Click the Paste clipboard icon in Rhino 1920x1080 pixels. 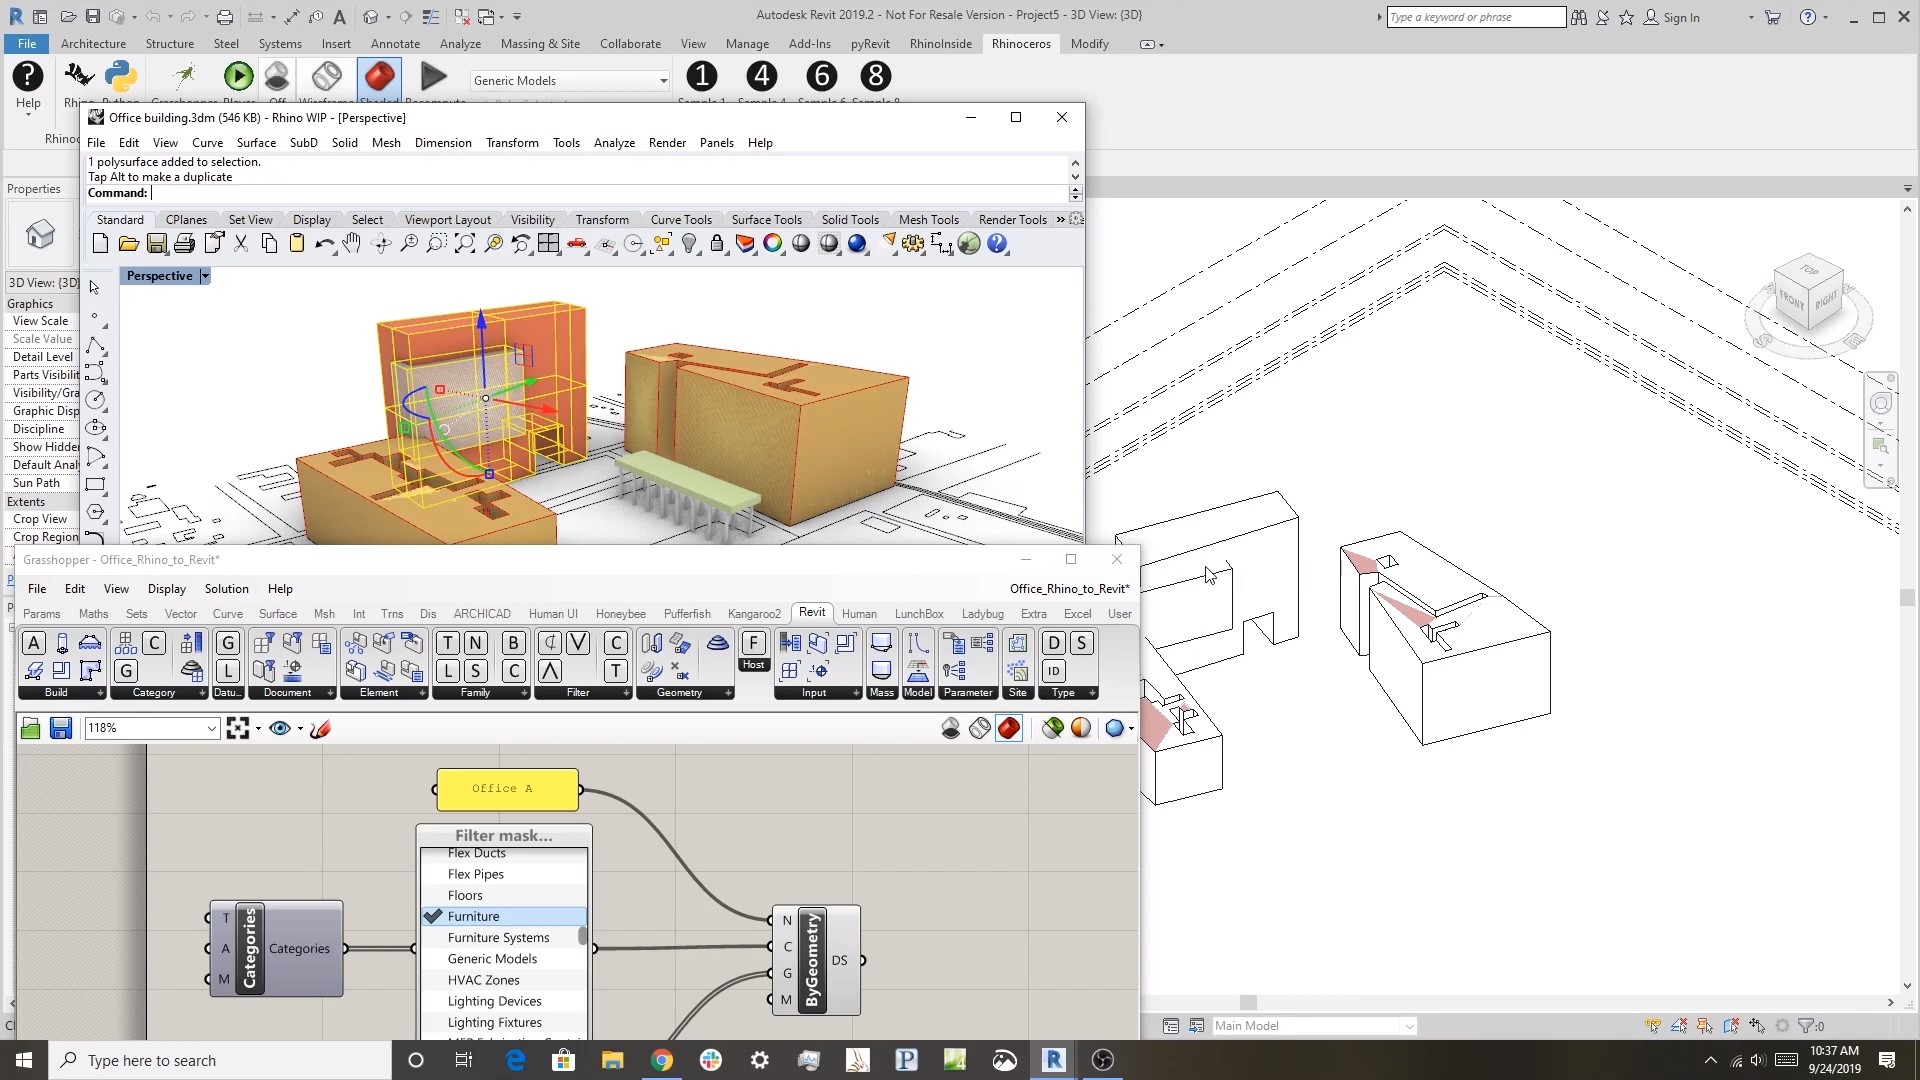[296, 244]
